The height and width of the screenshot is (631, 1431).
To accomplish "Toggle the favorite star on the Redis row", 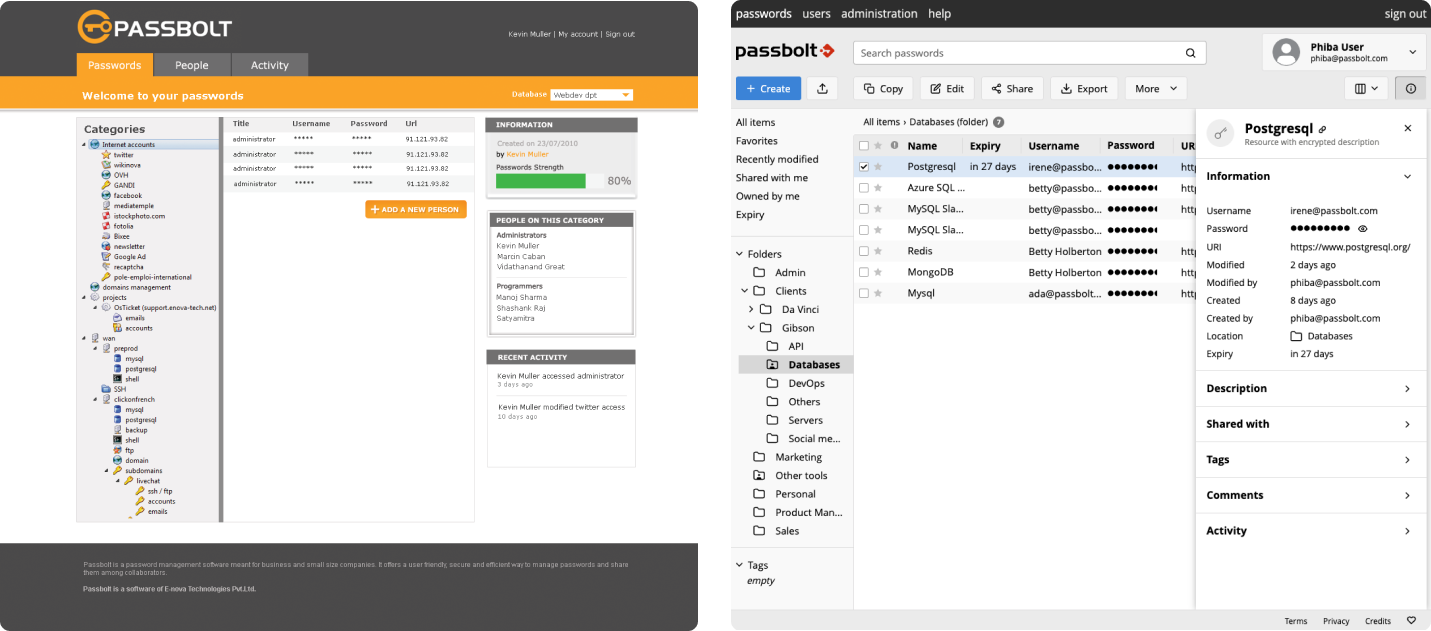I will 879,251.
